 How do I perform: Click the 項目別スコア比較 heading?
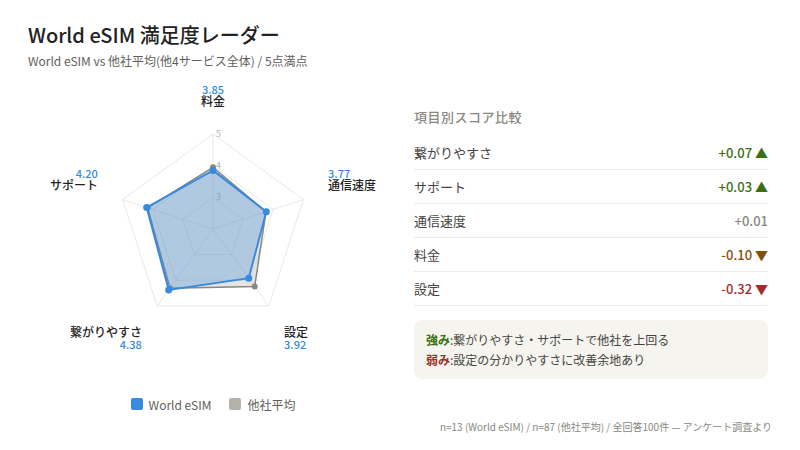coord(468,118)
